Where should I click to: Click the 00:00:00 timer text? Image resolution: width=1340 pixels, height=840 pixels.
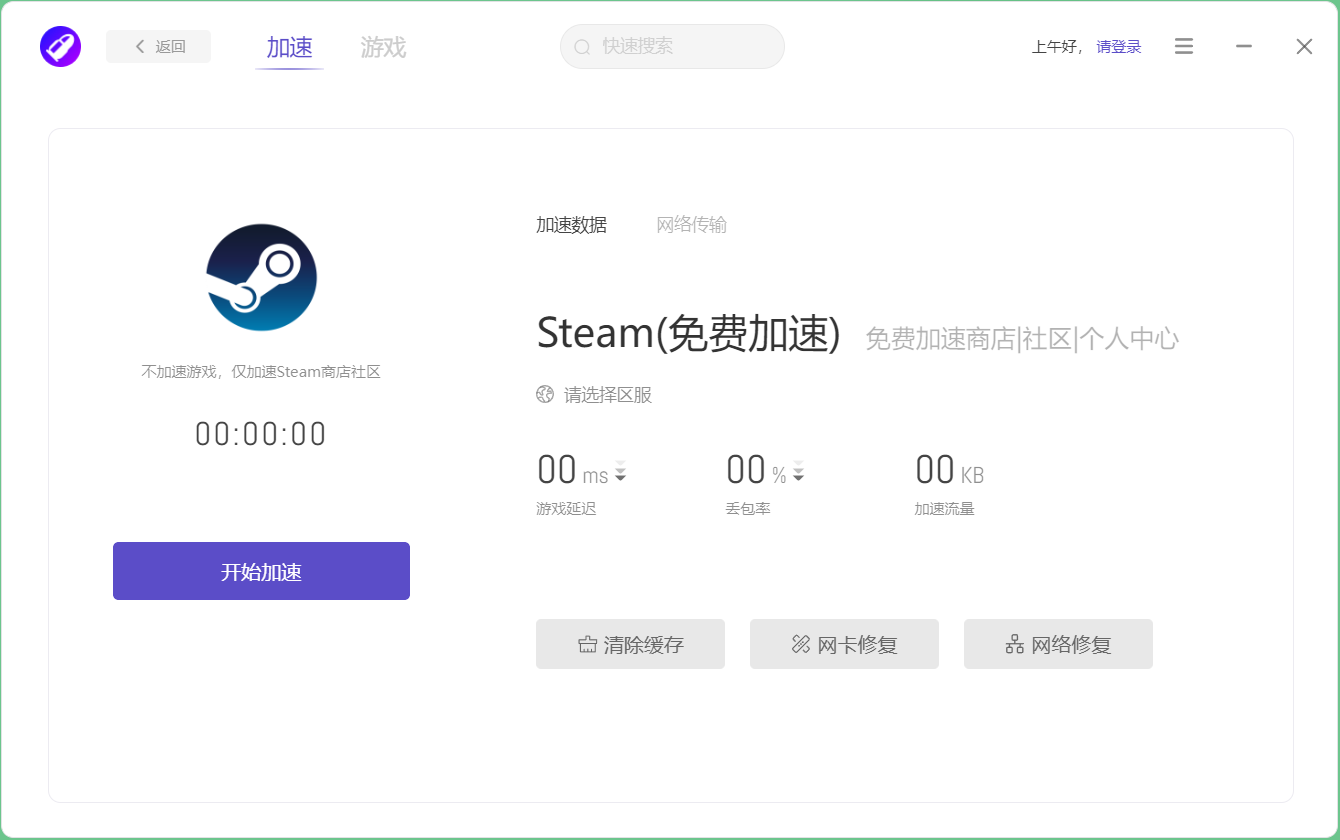click(x=261, y=434)
